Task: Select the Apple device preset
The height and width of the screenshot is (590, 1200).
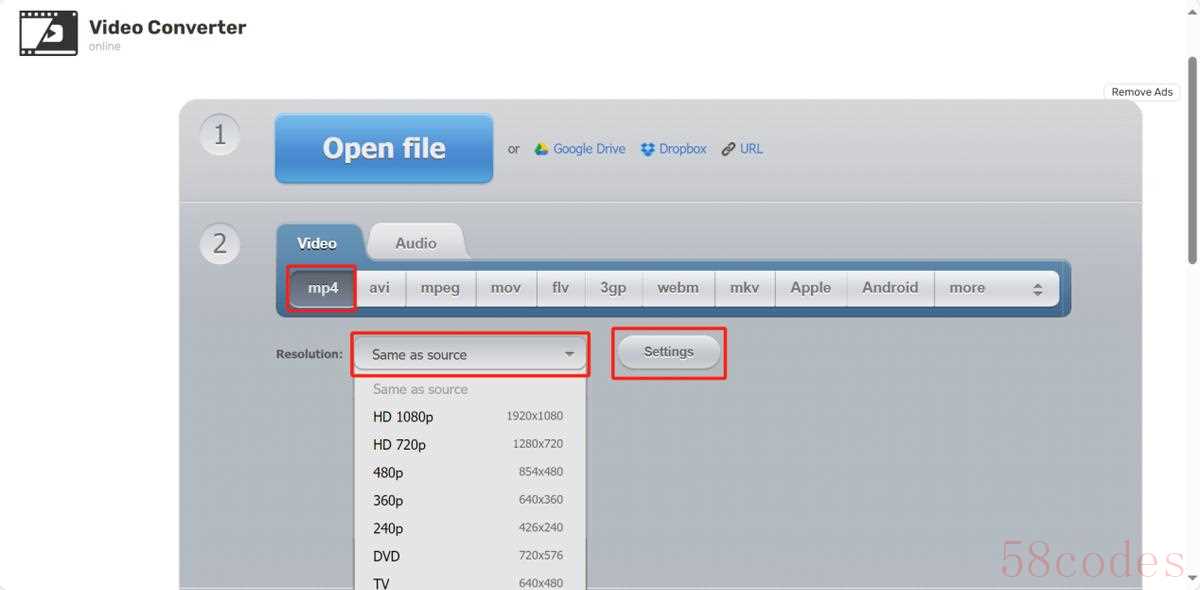Action: click(811, 288)
